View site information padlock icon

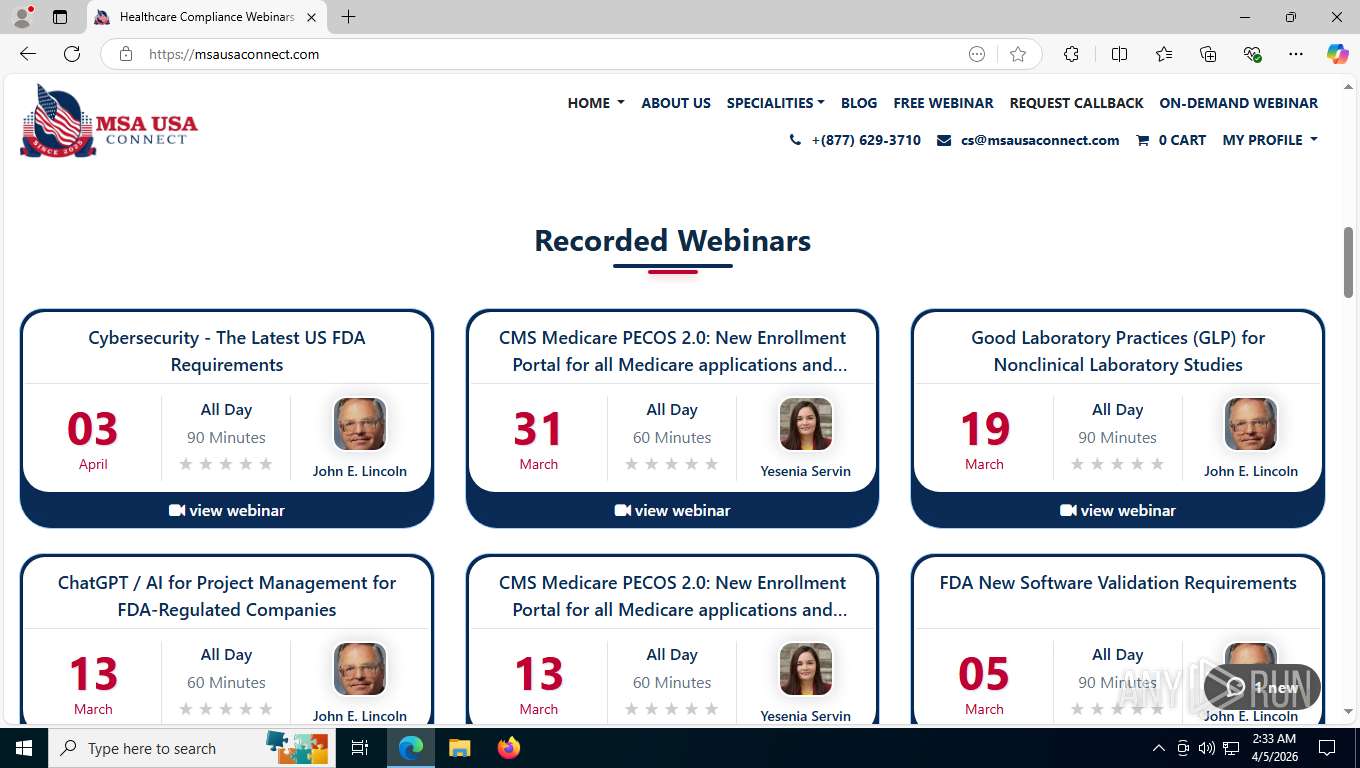tap(126, 54)
